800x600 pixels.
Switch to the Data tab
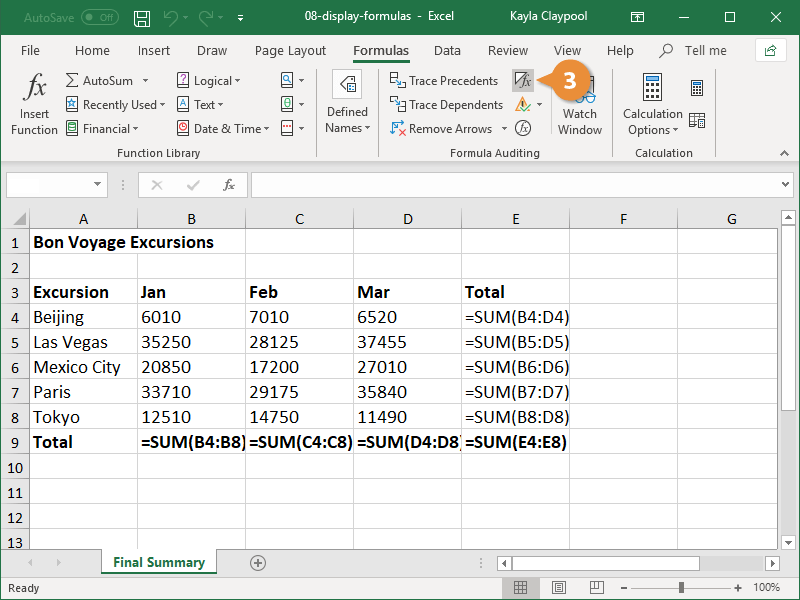coord(447,51)
